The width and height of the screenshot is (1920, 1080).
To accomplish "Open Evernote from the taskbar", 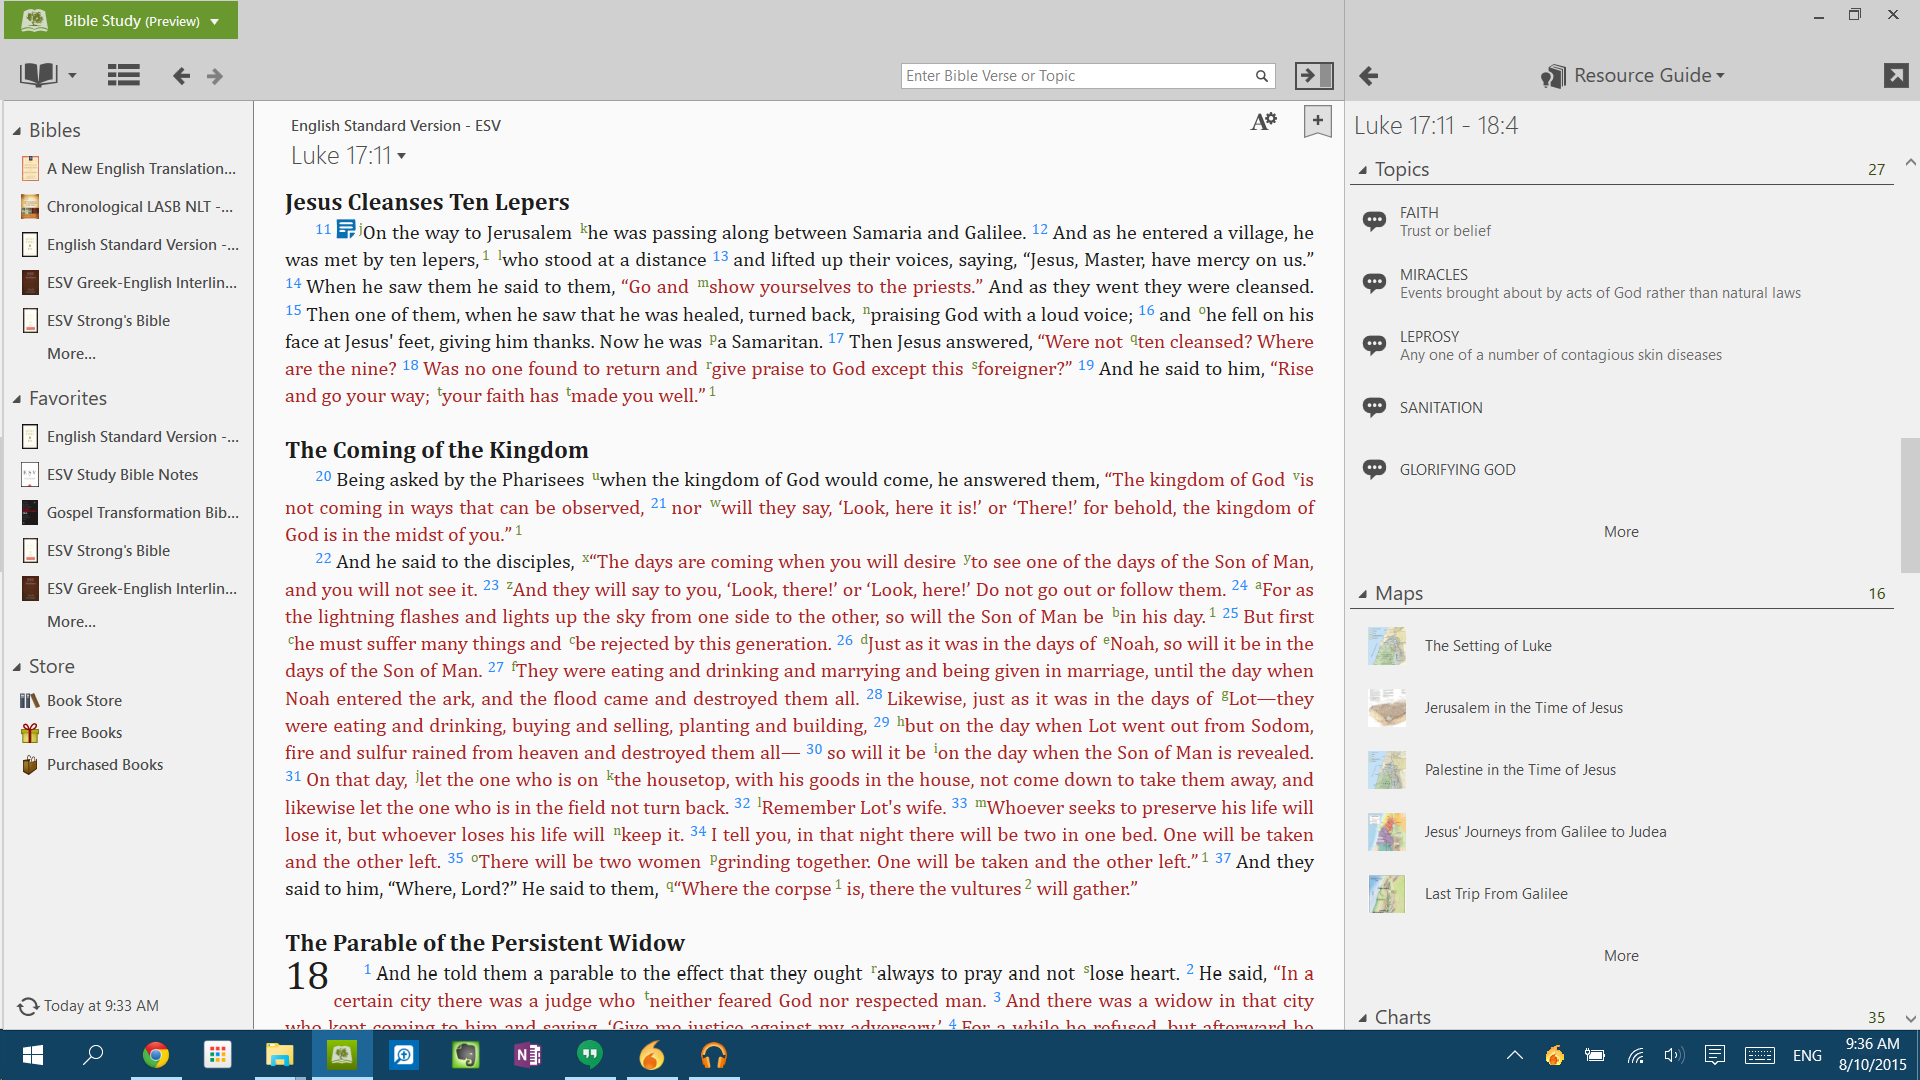I will 465,1055.
